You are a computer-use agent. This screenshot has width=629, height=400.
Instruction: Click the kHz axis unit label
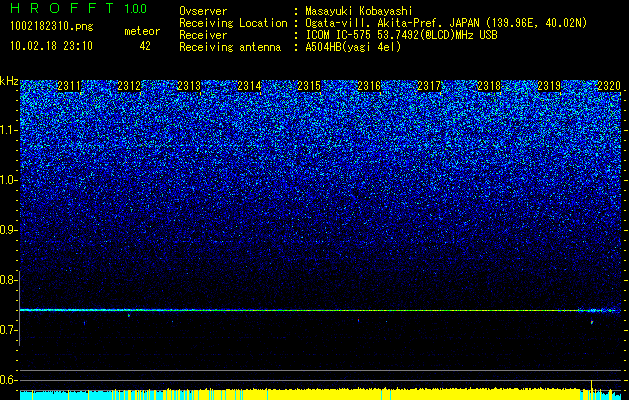[9, 81]
